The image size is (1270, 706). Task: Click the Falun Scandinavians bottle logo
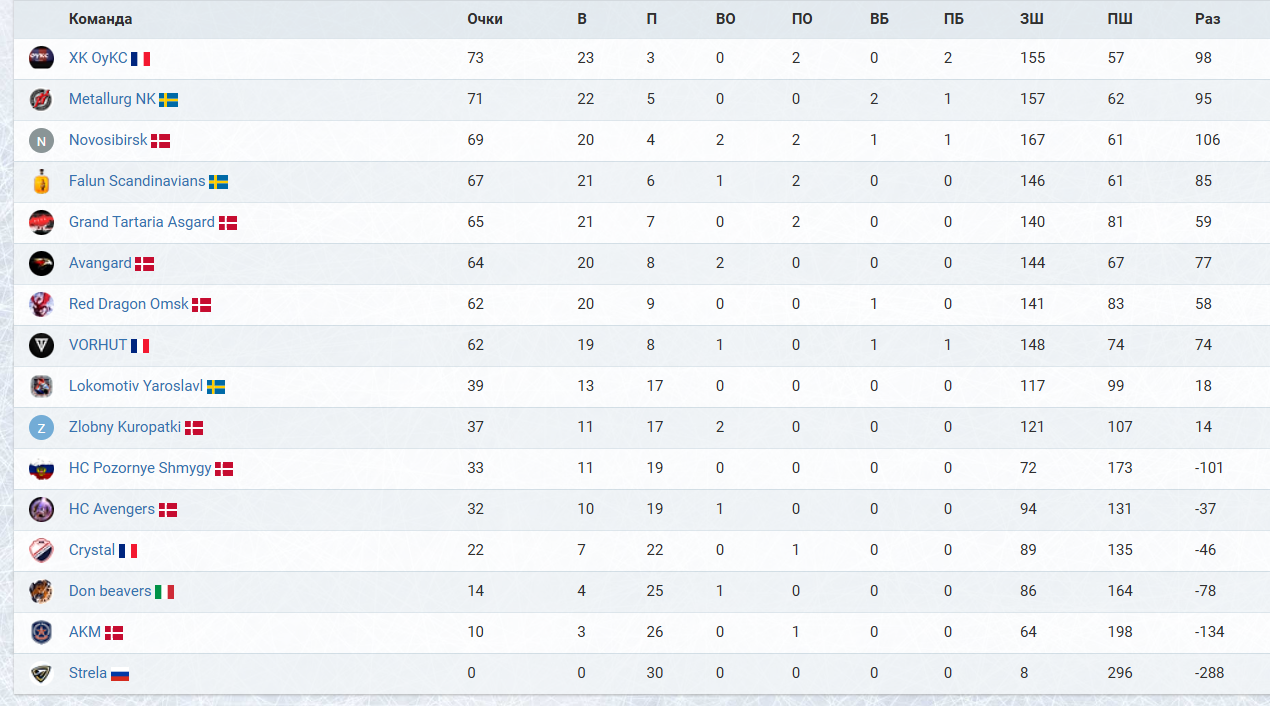coord(41,181)
